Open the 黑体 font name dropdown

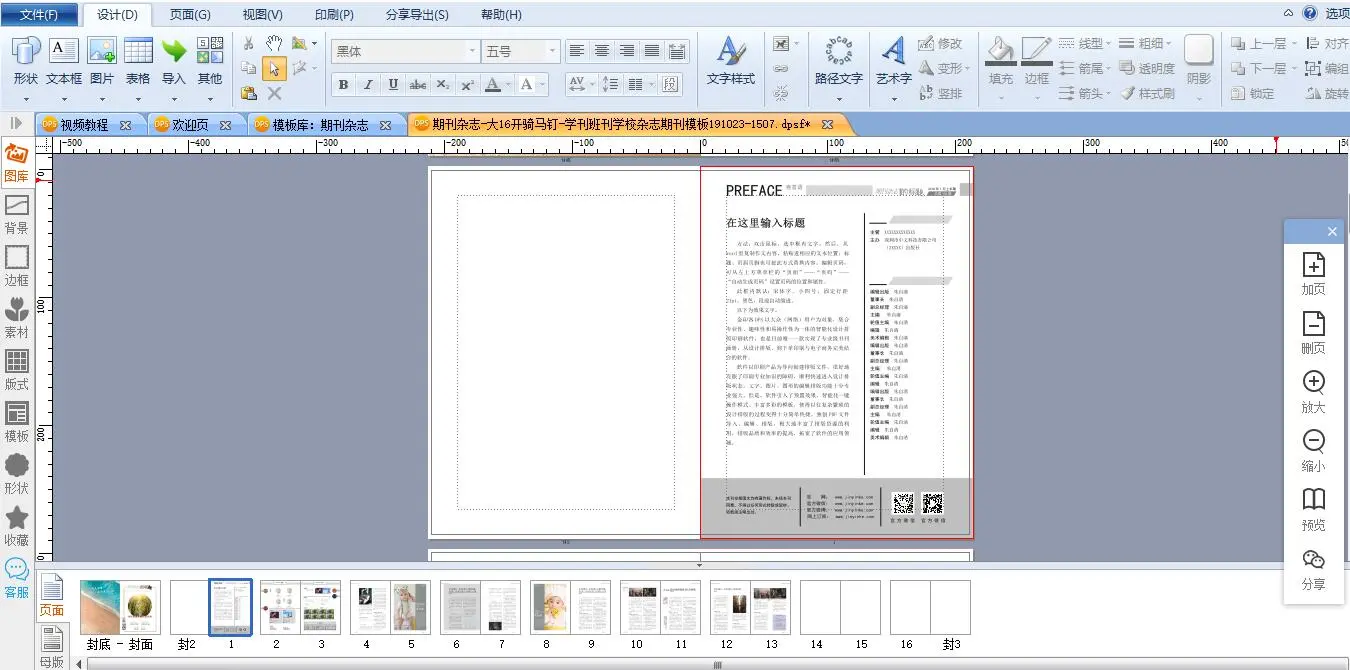point(473,51)
